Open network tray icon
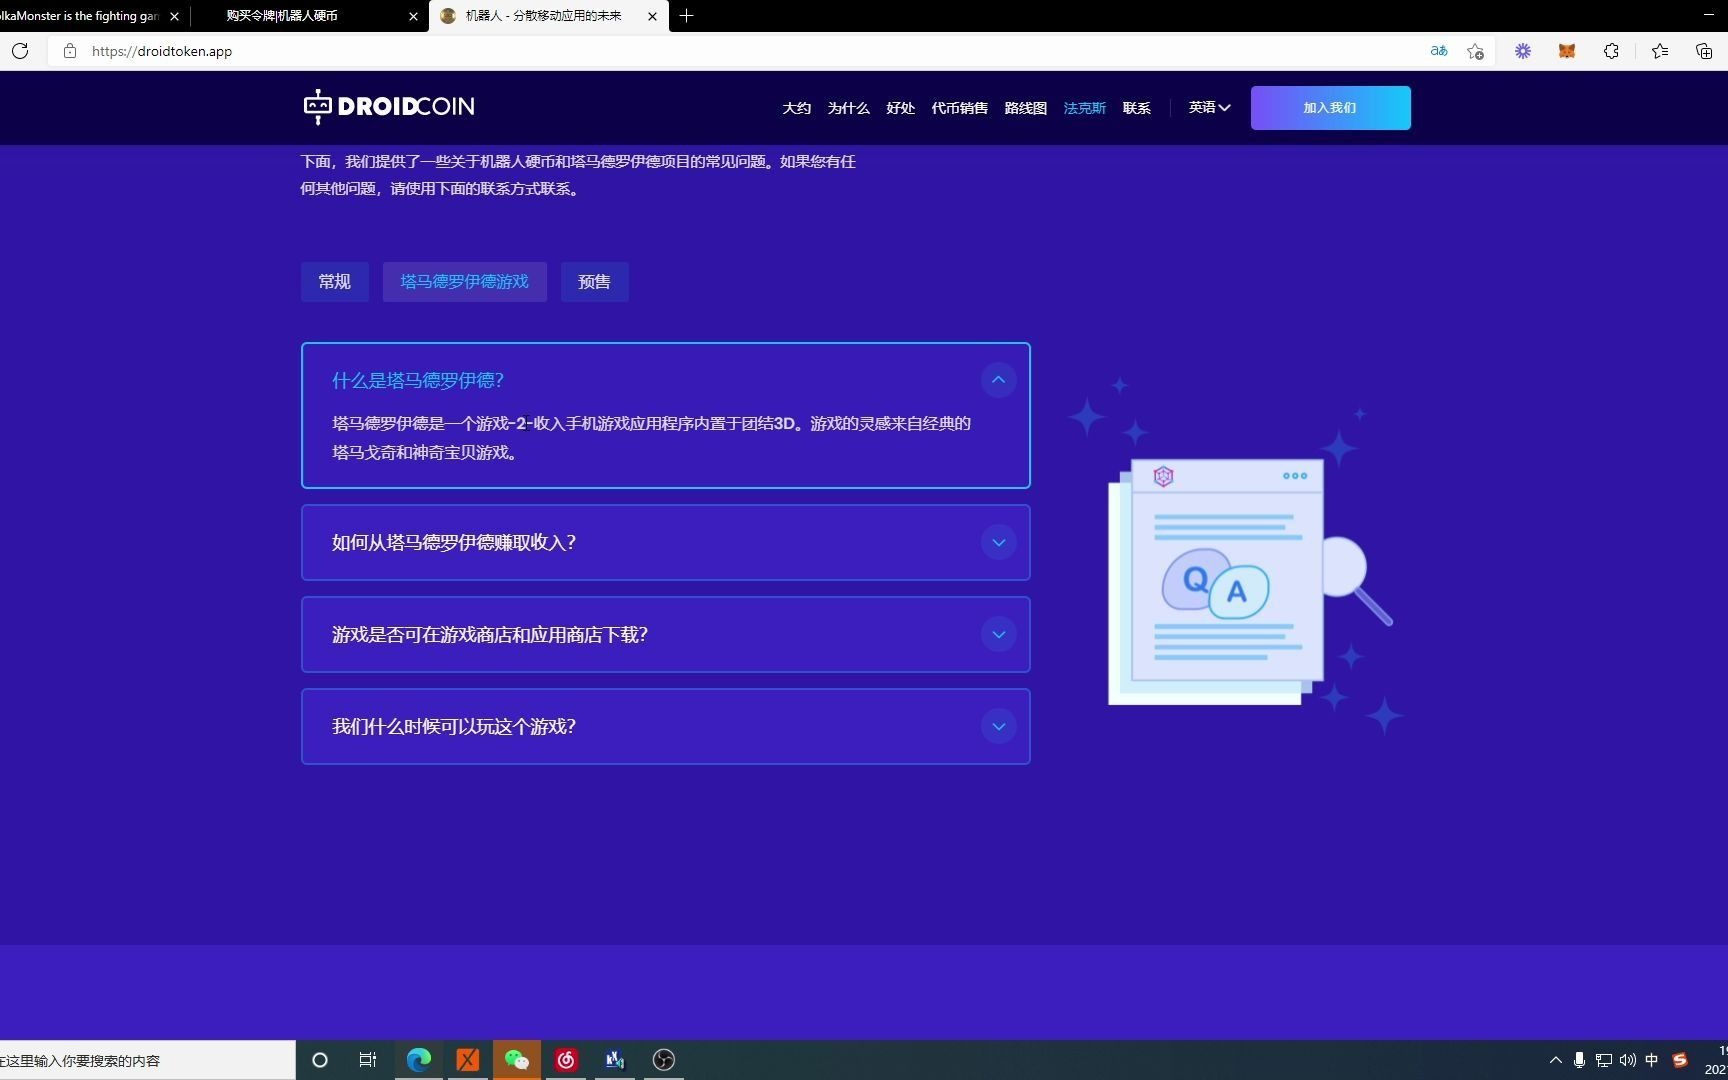The image size is (1728, 1080). coord(1603,1060)
